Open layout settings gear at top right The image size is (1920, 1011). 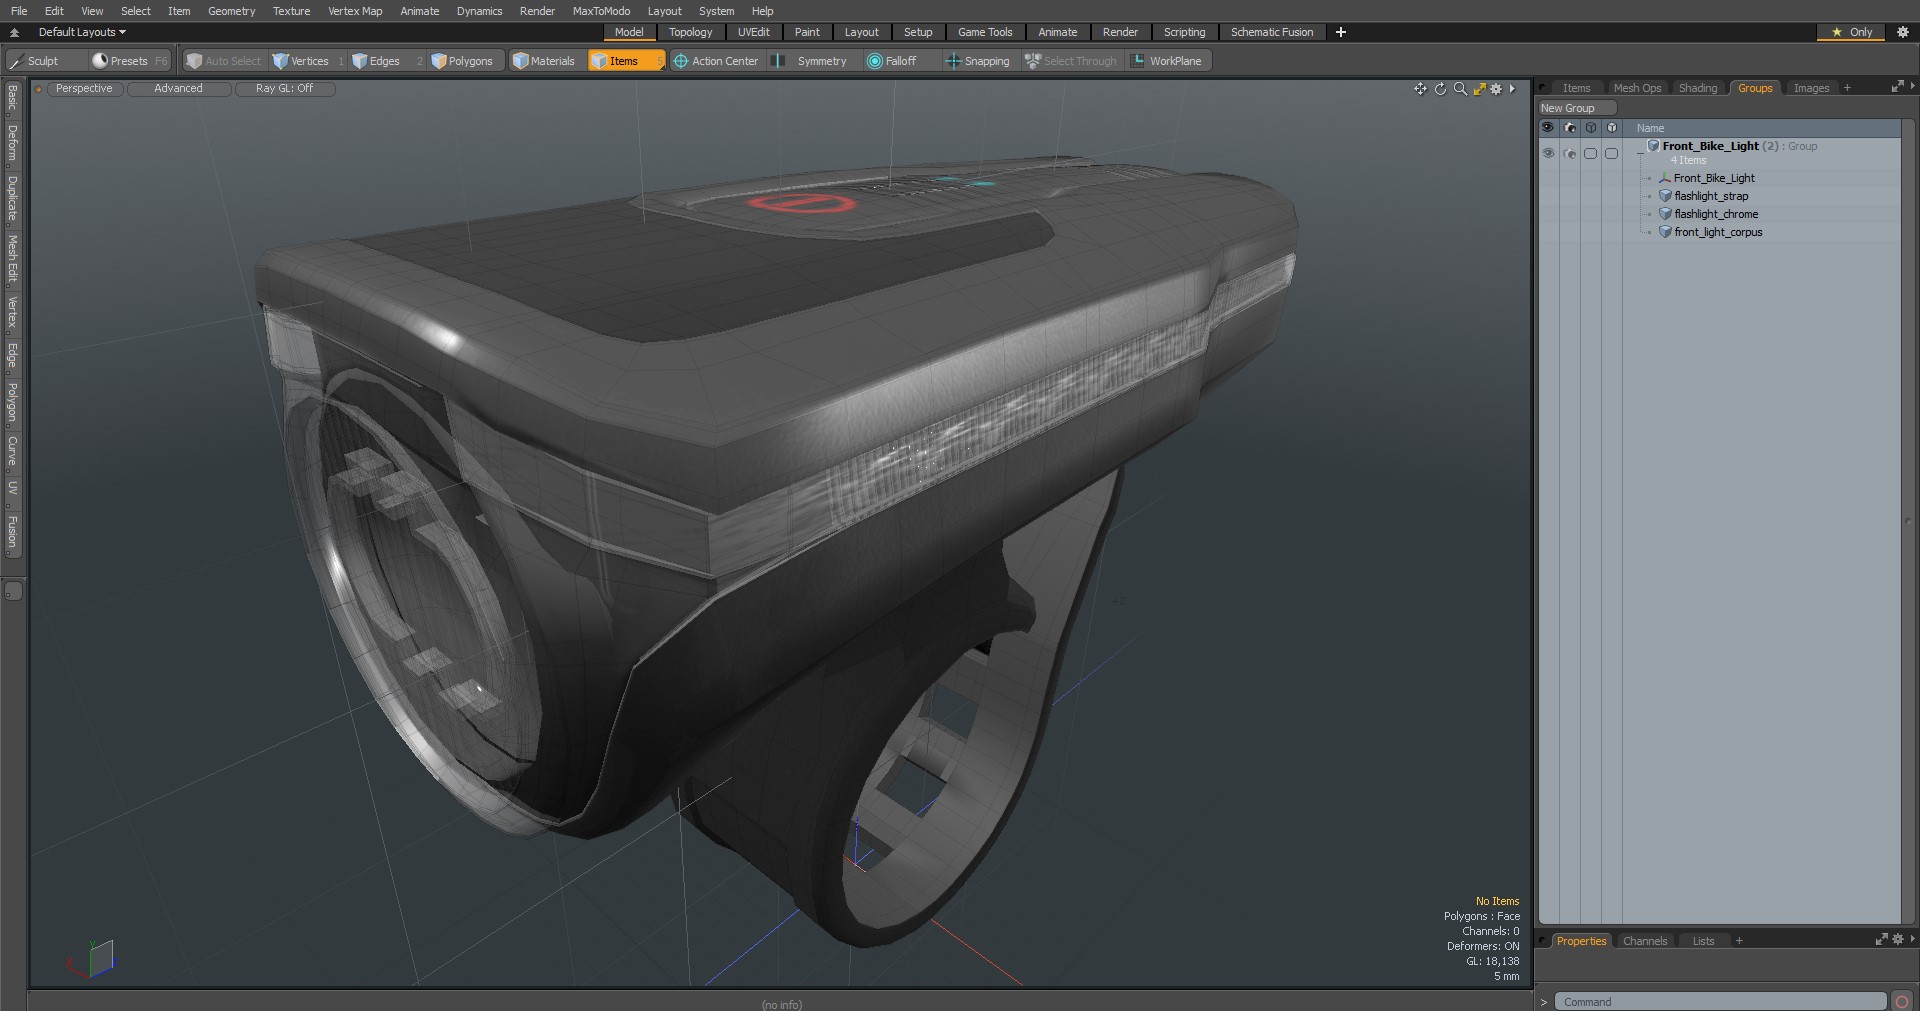[x=1903, y=32]
